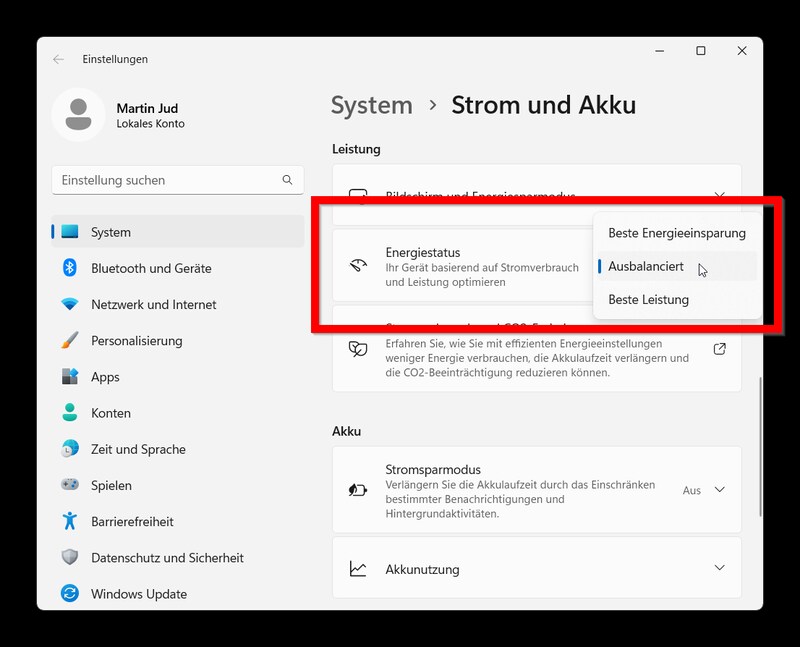Expand the Akkunutzung panel
This screenshot has height=647, width=800.
(719, 567)
